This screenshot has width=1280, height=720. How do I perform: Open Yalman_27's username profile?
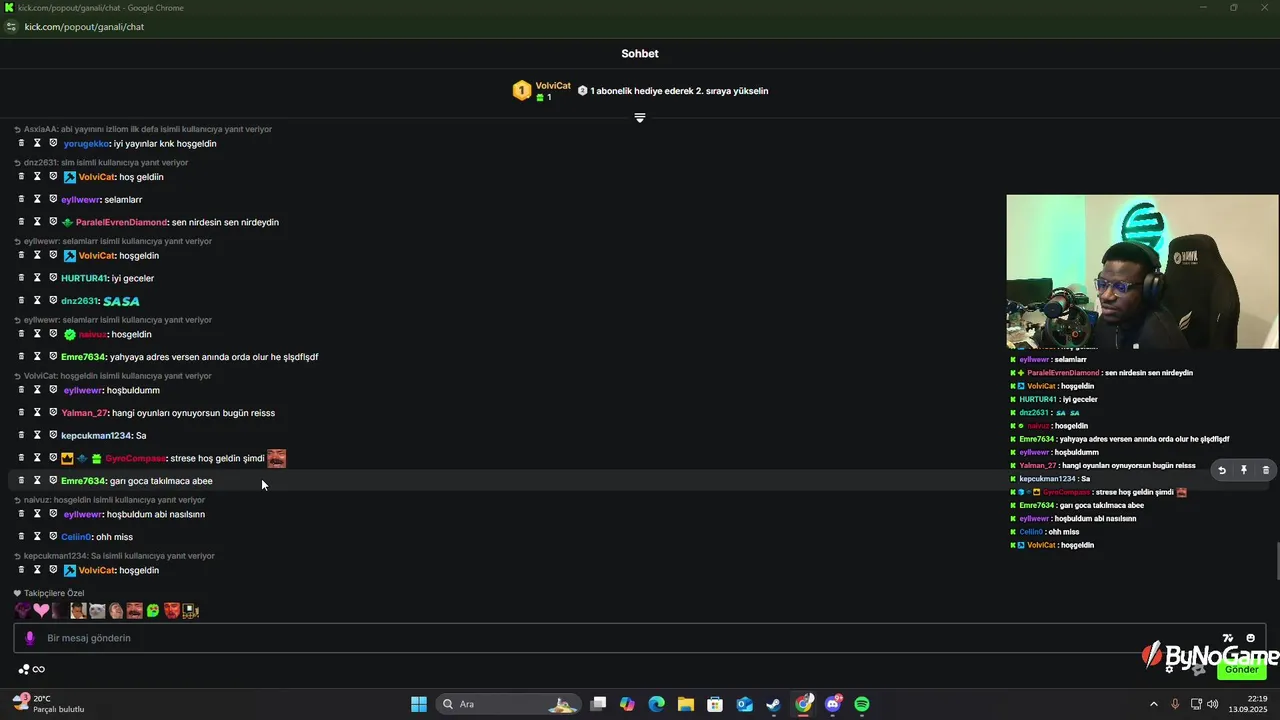tap(84, 413)
